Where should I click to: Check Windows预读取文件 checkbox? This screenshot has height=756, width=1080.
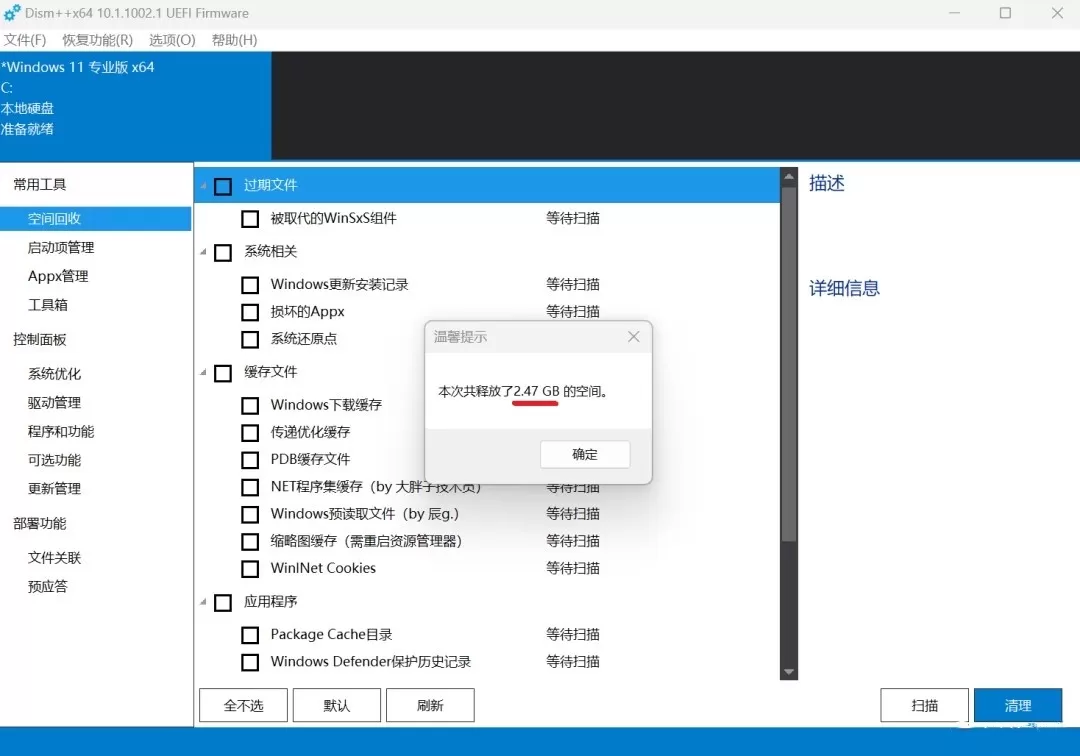[250, 514]
